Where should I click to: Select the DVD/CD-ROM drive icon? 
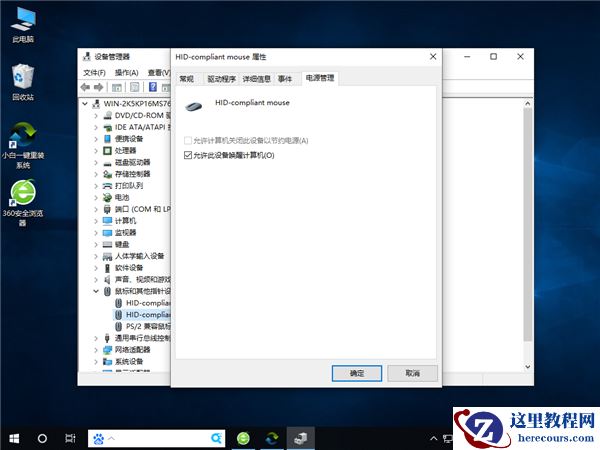click(108, 115)
